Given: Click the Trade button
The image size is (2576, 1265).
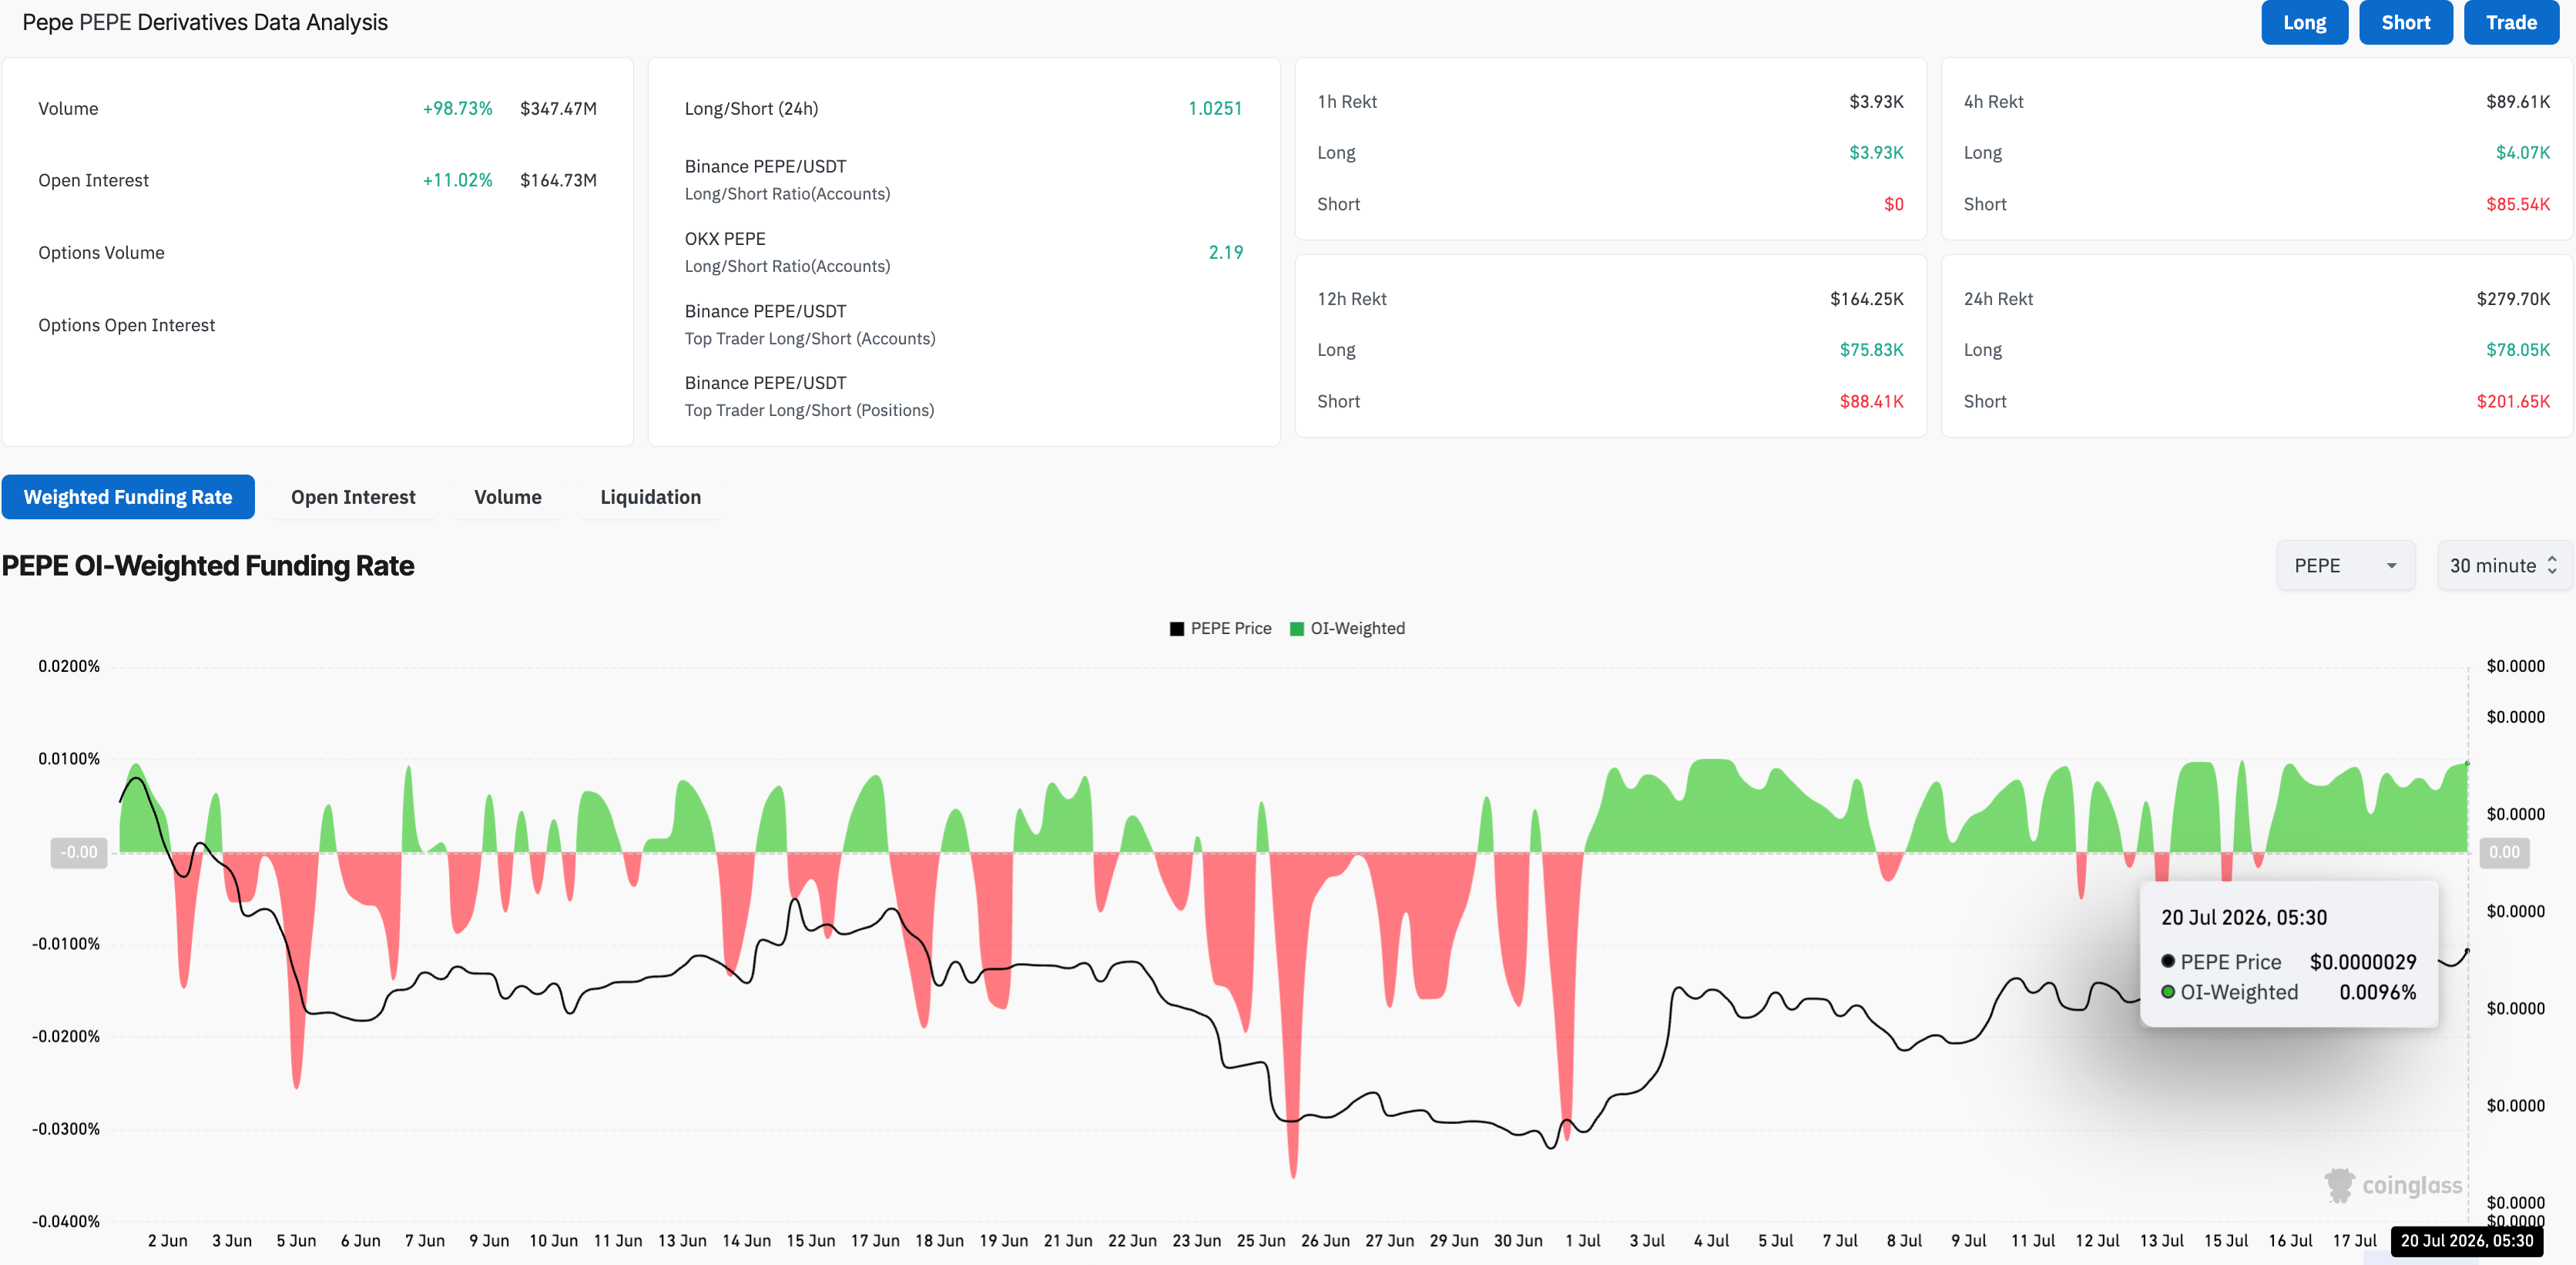Looking at the screenshot, I should 2511,22.
